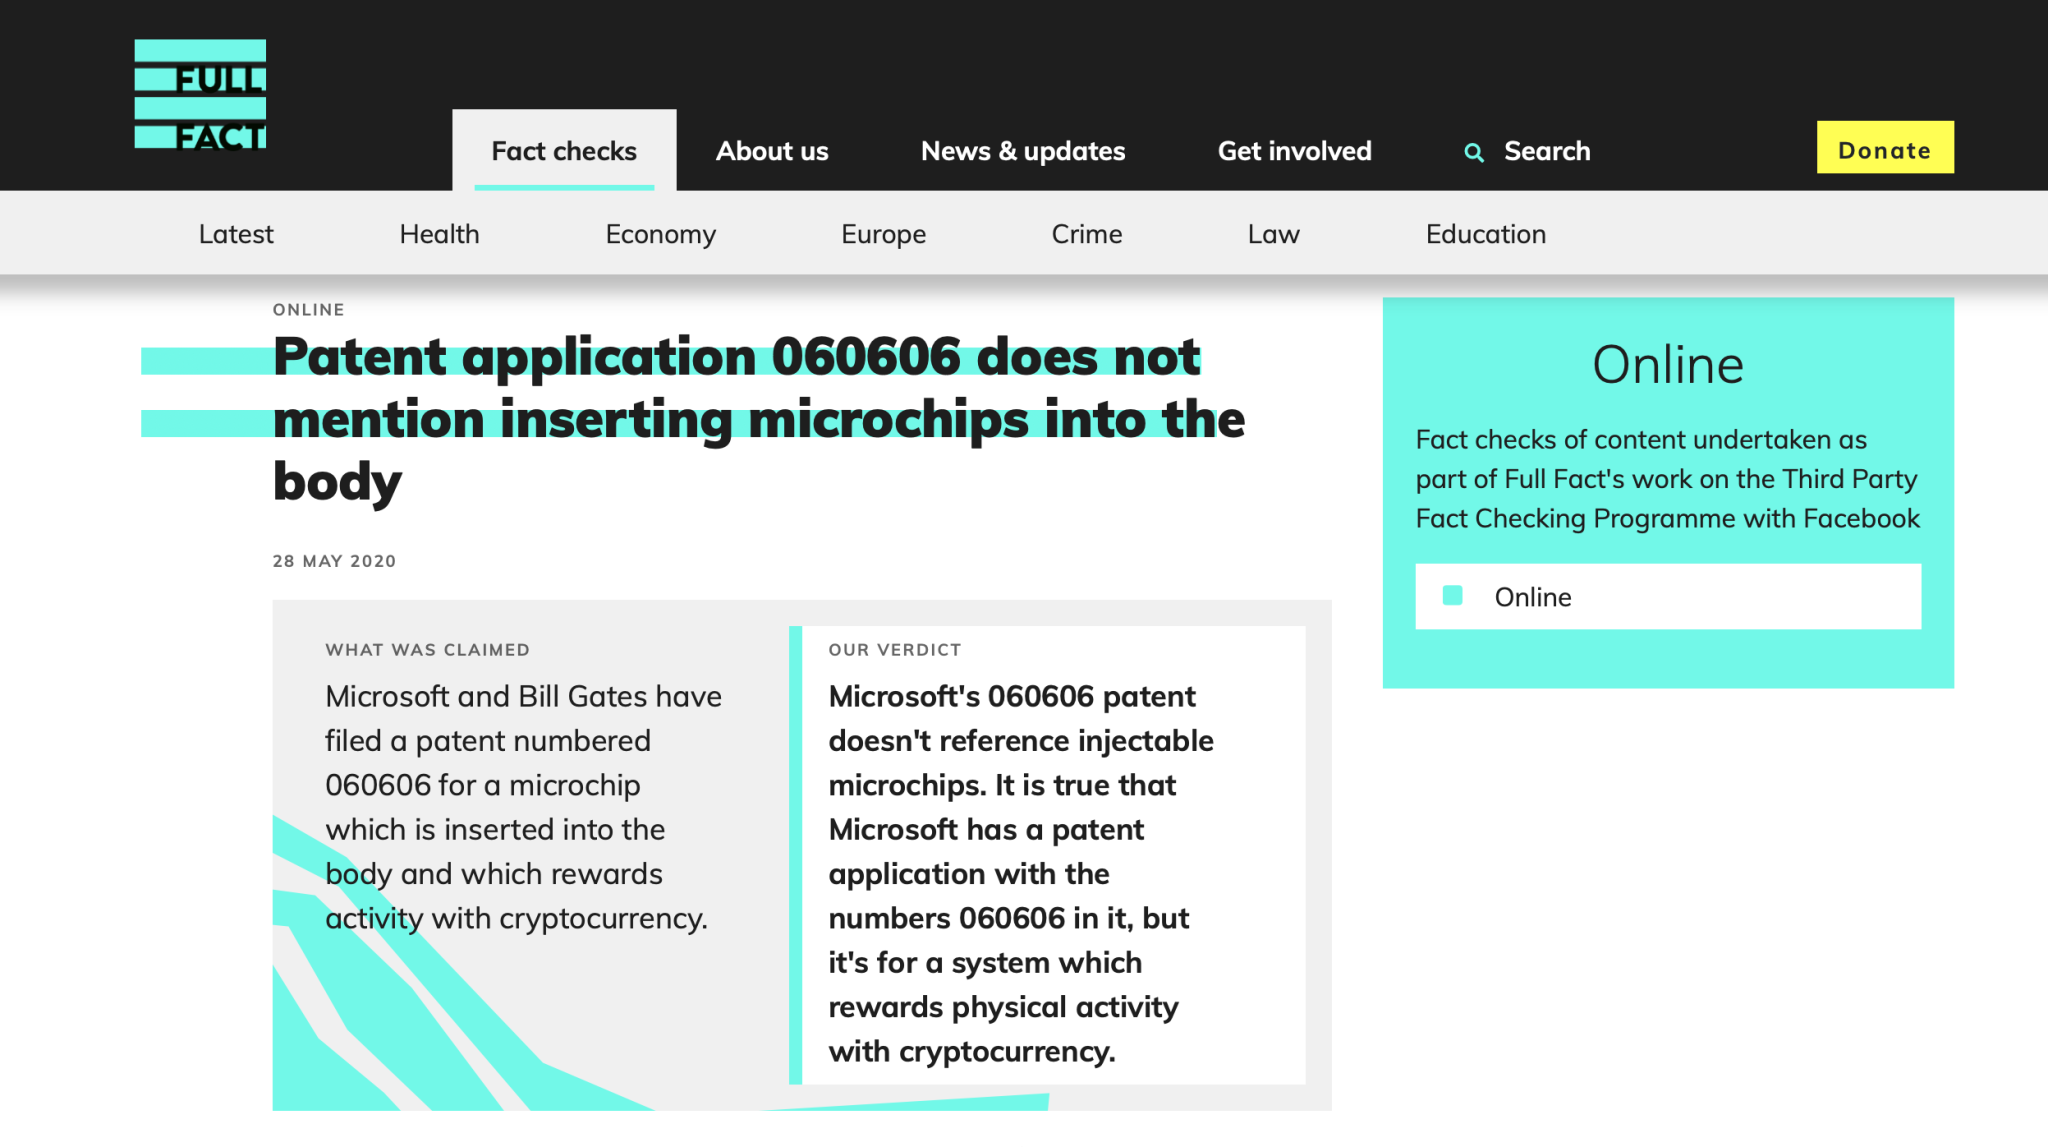Image resolution: width=2048 pixels, height=1147 pixels.
Task: Open the Economy category
Action: tap(660, 234)
